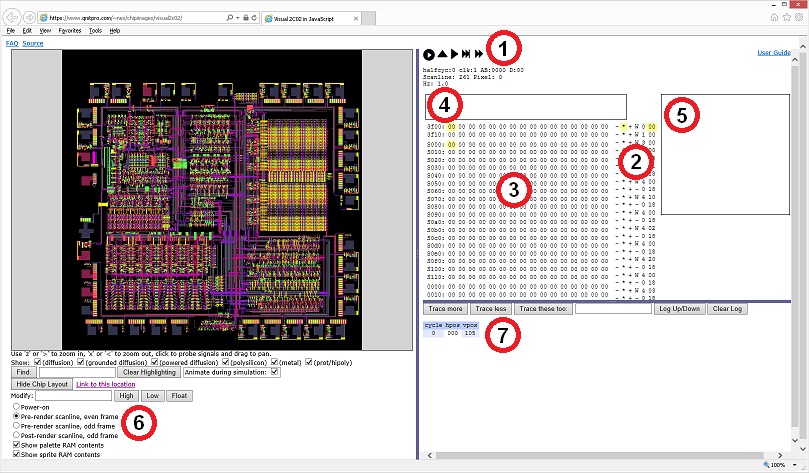The height and width of the screenshot is (473, 809).
Task: Uncheck Show palette RAM contents
Action: 16,445
